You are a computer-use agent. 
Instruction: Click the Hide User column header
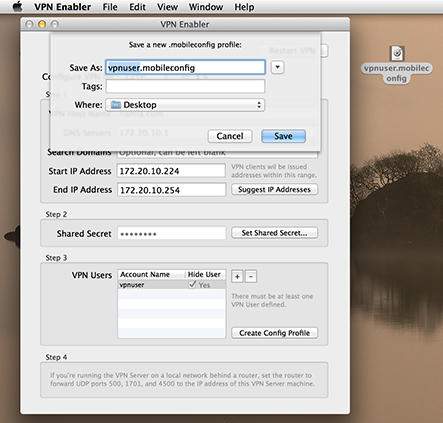pos(205,274)
